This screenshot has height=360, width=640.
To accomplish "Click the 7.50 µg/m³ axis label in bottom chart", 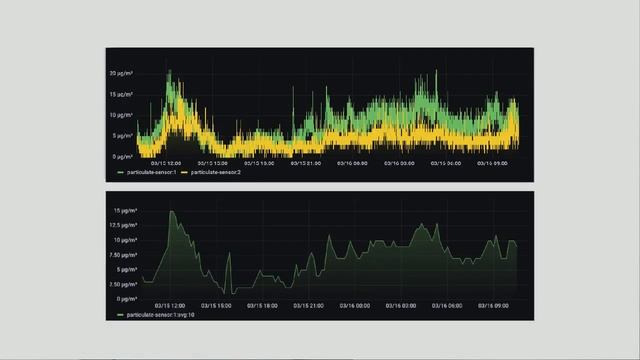I will point(123,255).
